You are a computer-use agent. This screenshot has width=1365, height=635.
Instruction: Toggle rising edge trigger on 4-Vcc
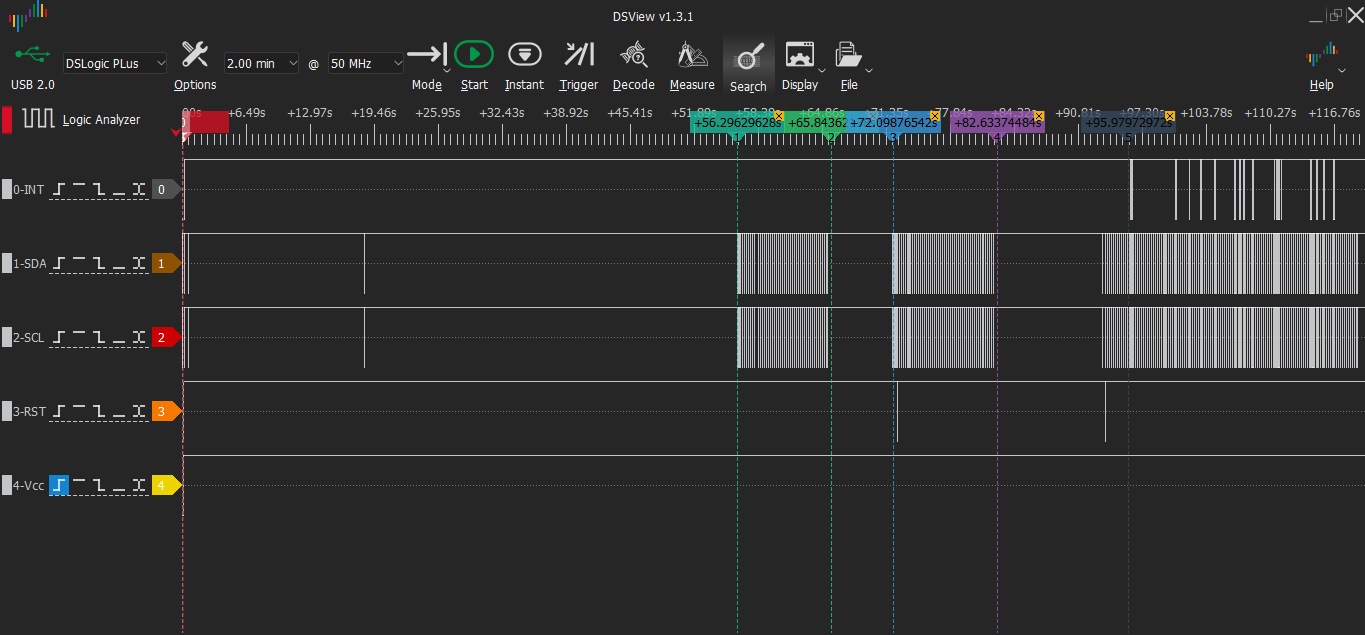point(59,486)
